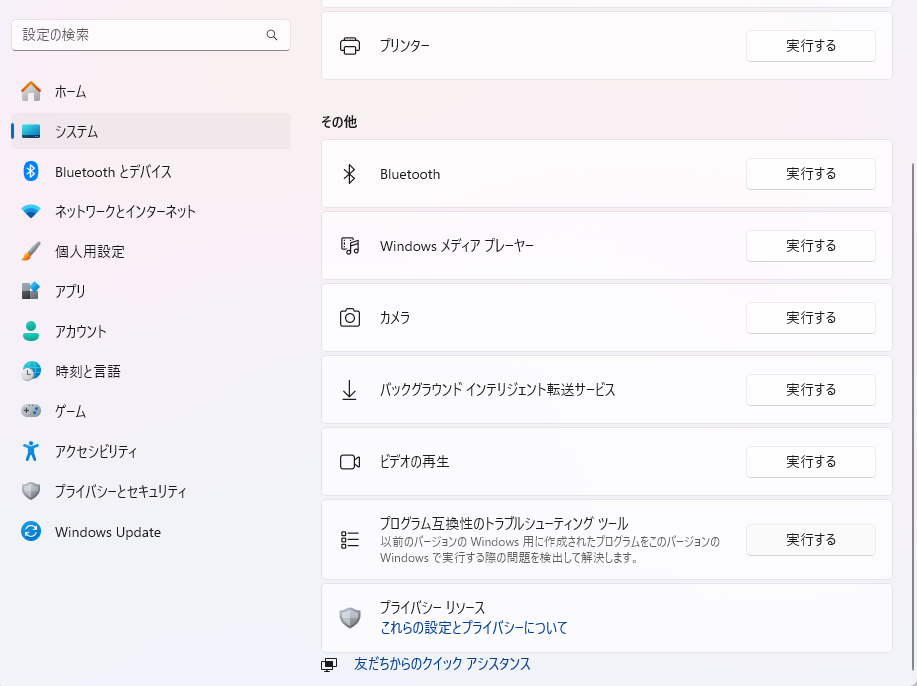Click the Home icon in sidebar
The image size is (917, 686).
pos(31,91)
